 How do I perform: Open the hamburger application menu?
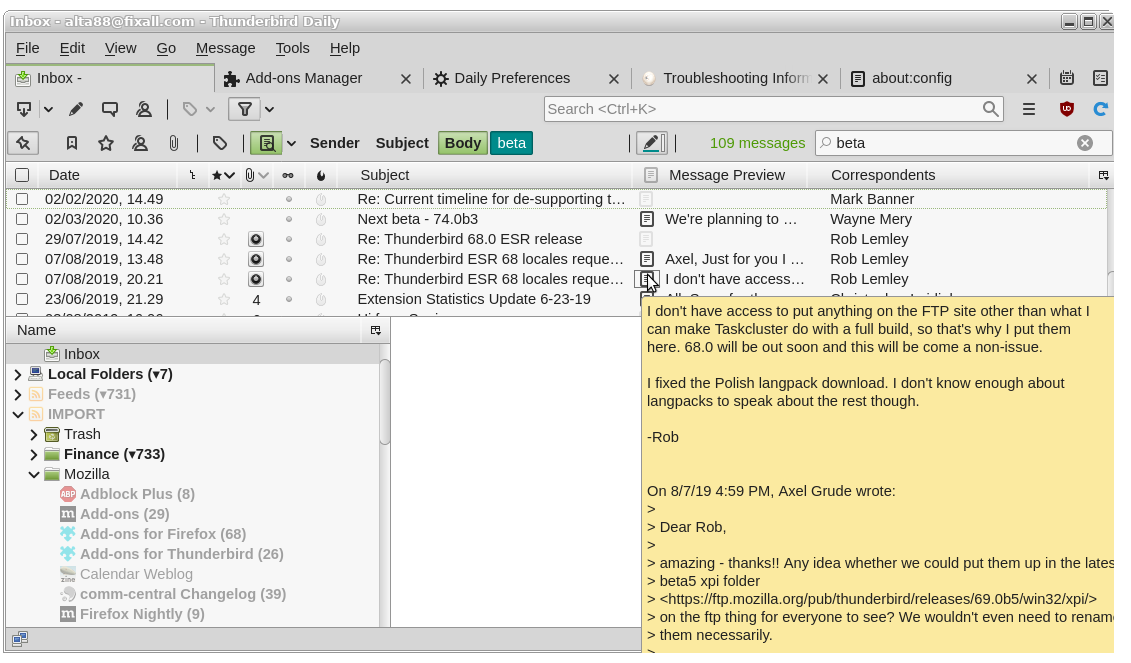point(1029,110)
